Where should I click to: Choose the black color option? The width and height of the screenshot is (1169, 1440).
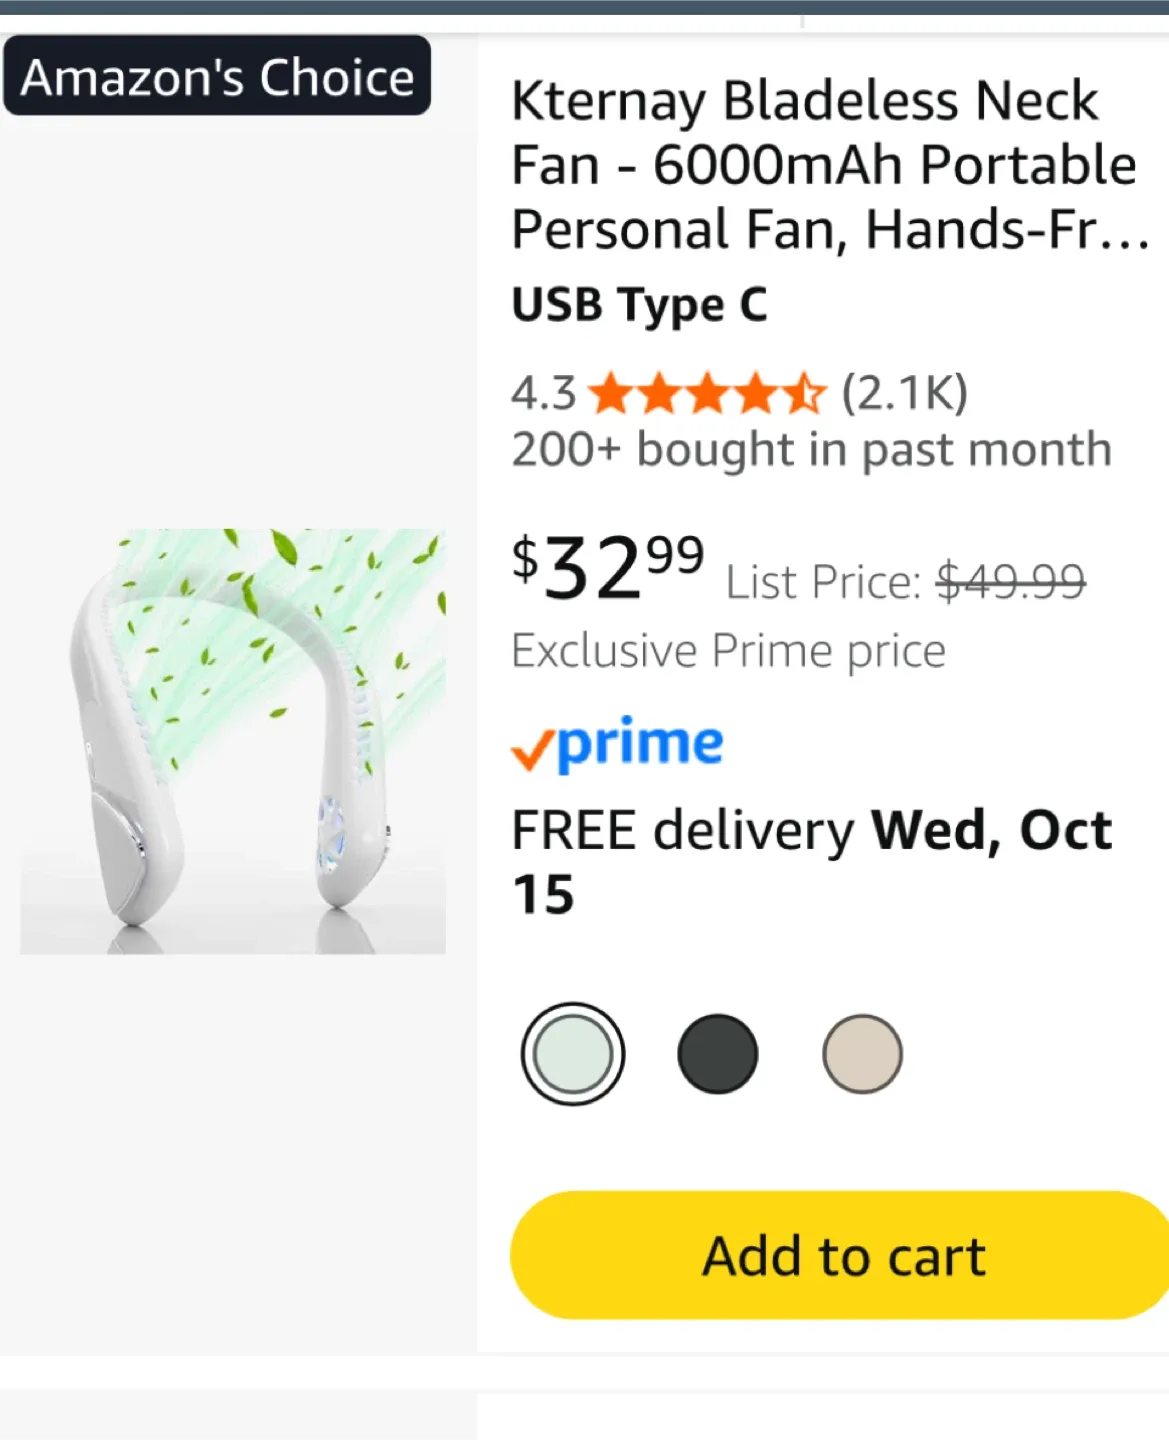(x=717, y=1054)
